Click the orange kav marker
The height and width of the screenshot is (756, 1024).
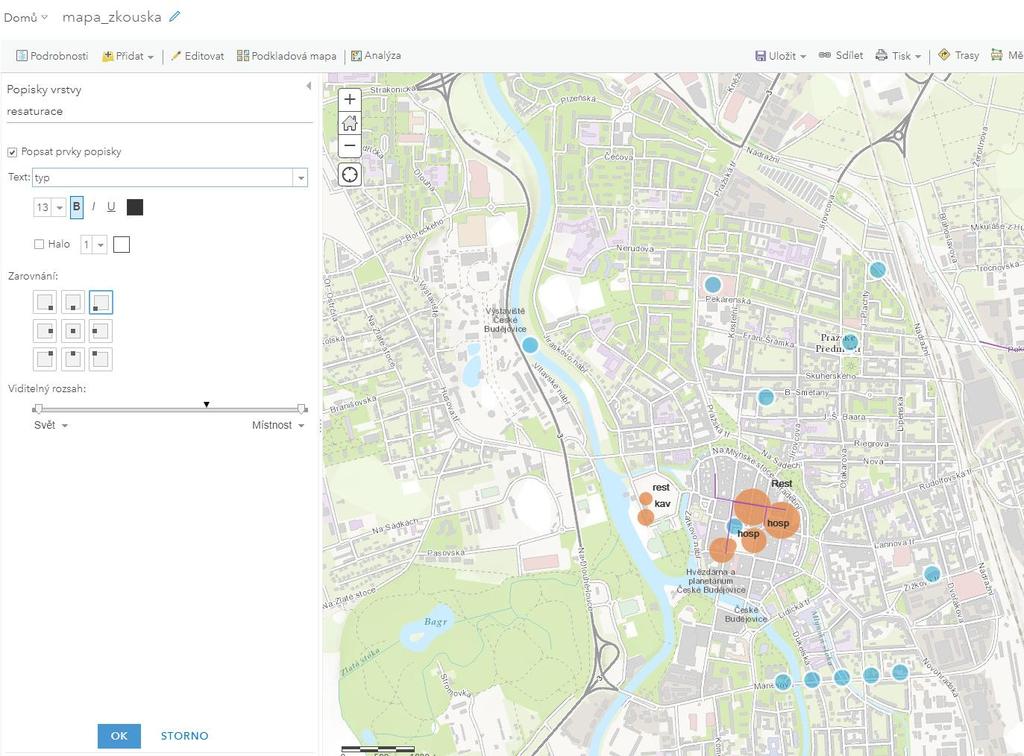645,518
